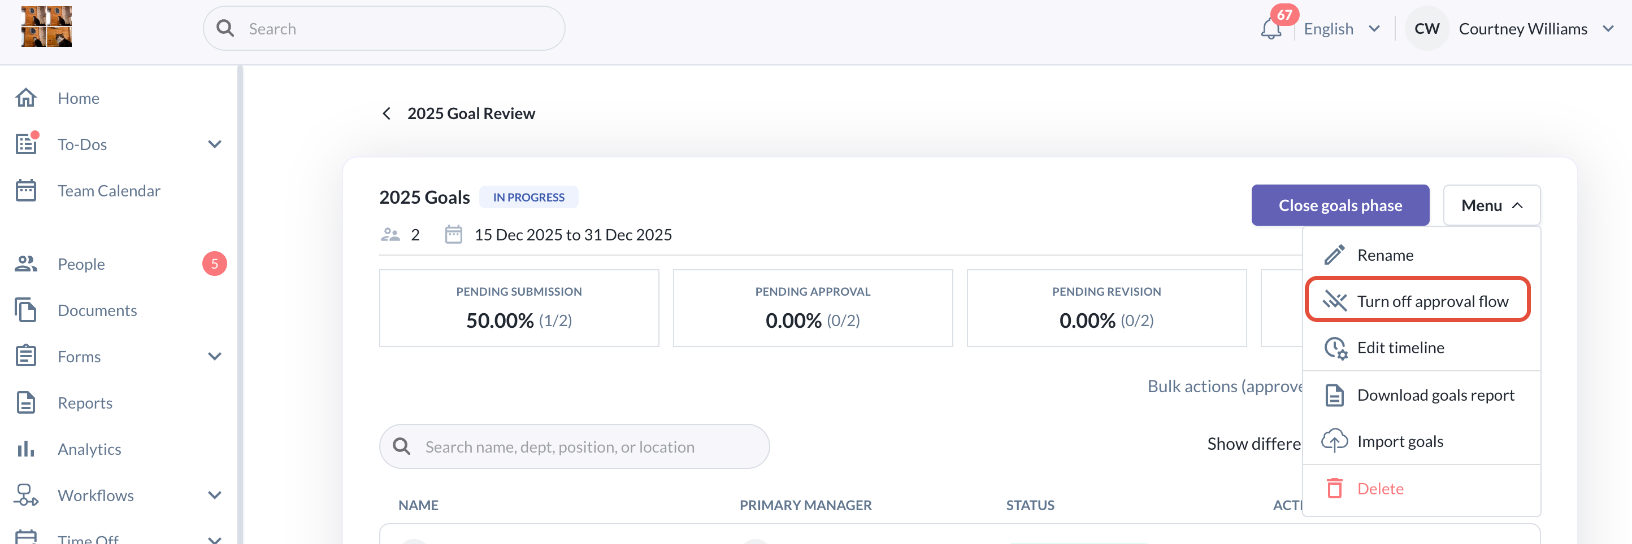This screenshot has height=544, width=1632.
Task: Click the magnifier icon in name search field
Action: pyautogui.click(x=402, y=446)
